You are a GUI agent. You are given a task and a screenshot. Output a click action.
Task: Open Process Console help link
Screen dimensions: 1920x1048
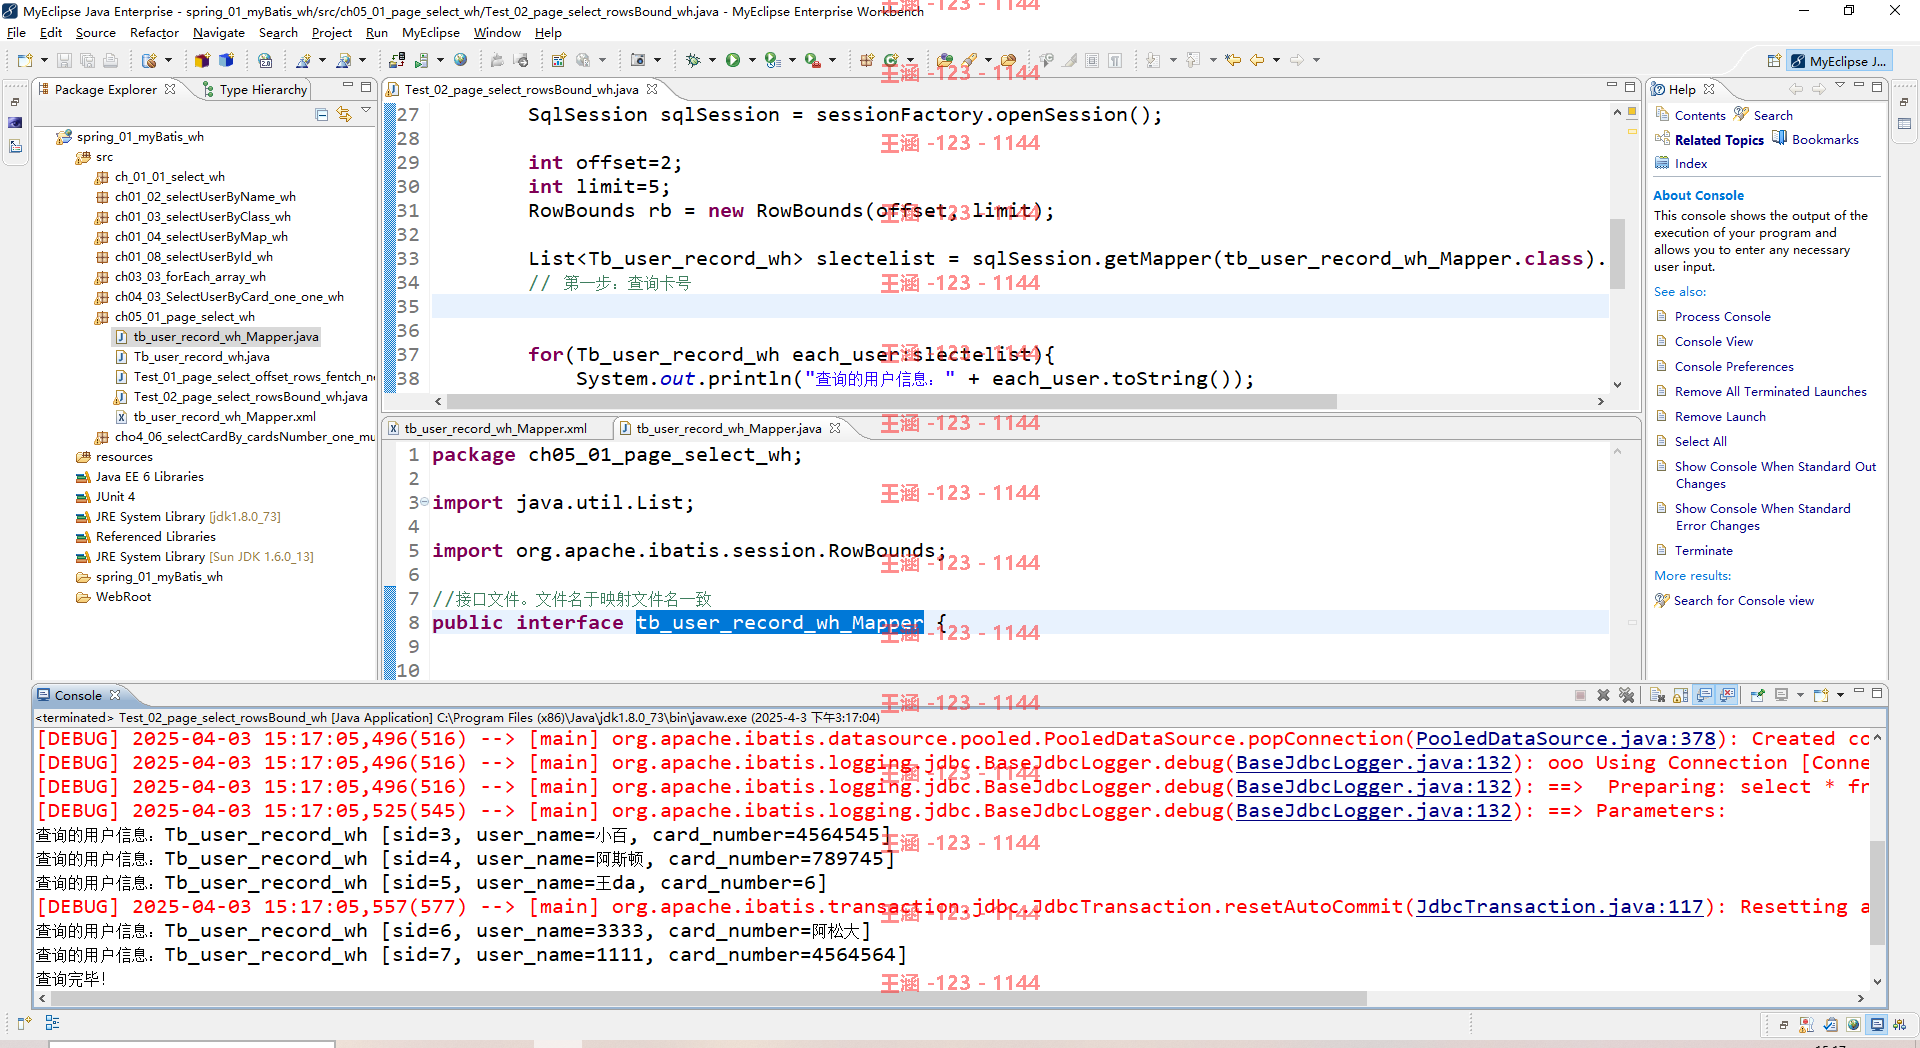click(1722, 316)
